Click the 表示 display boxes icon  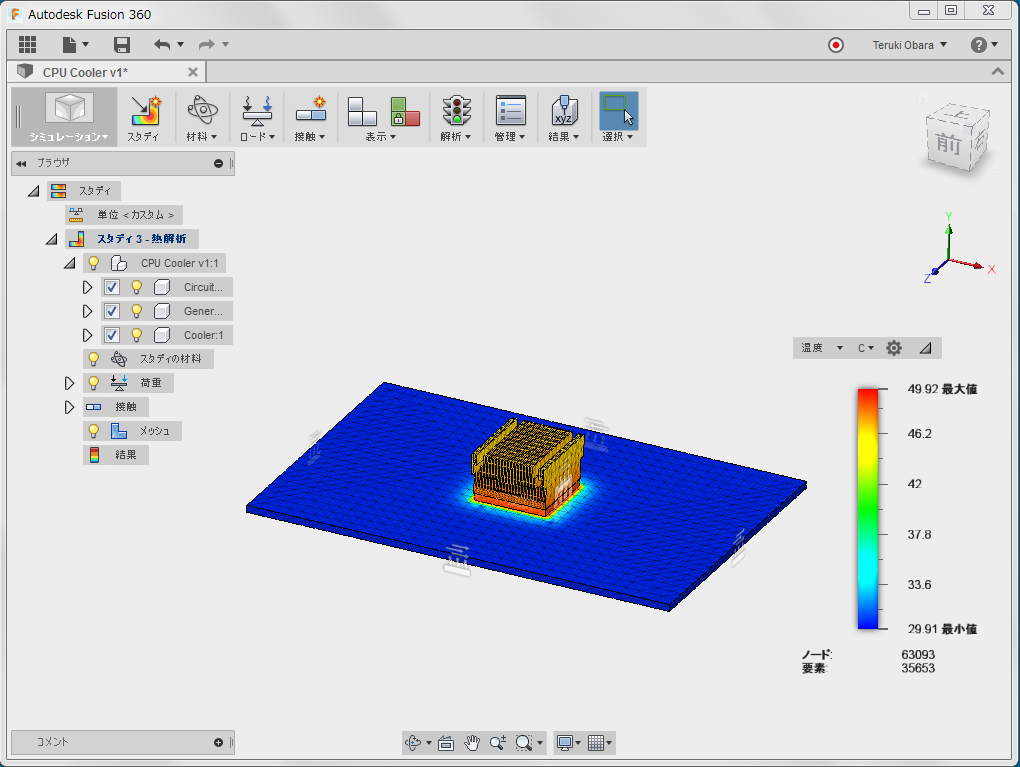point(362,111)
